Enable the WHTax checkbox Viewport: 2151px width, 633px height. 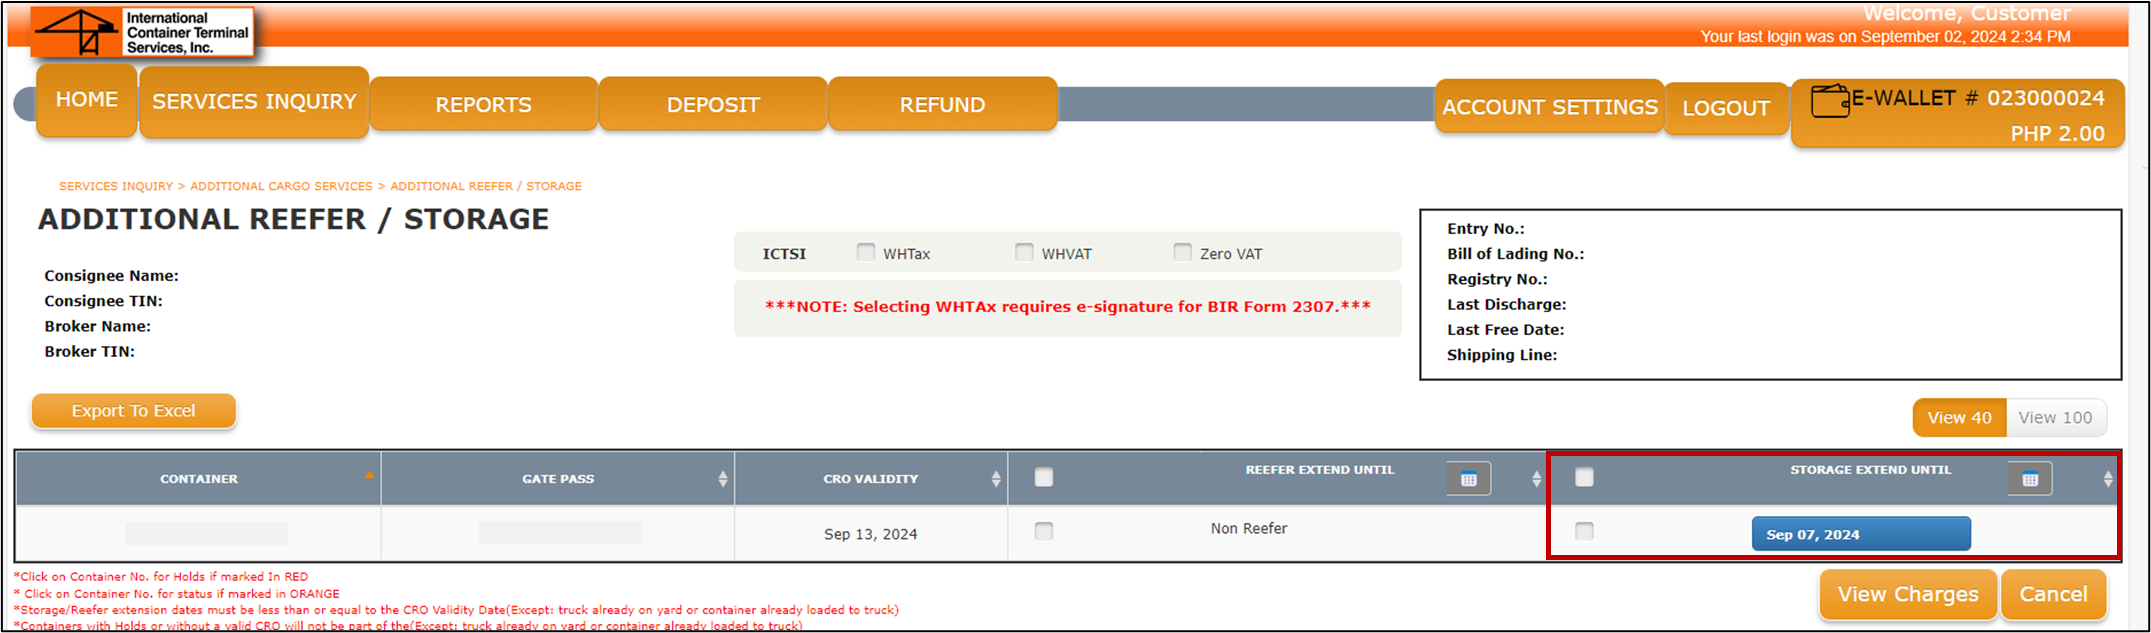pos(866,252)
